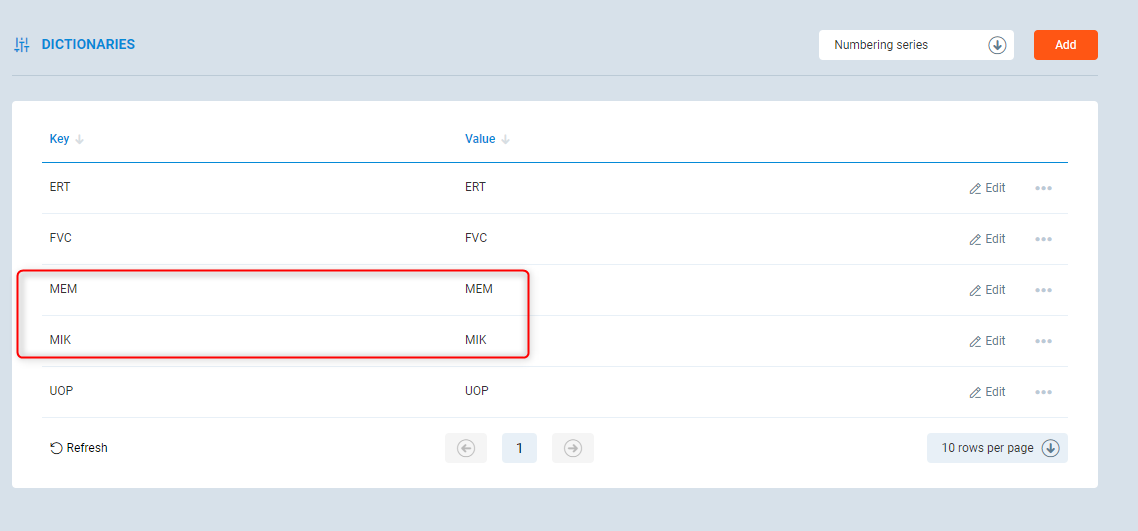Click the Add button
This screenshot has height=531, width=1138.
tap(1065, 45)
